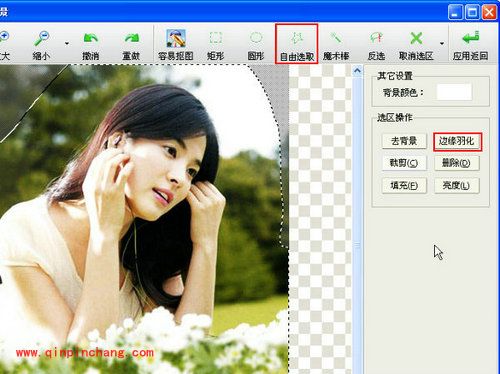Click the 裁剪(C) crop button
The width and height of the screenshot is (500, 374).
404,163
